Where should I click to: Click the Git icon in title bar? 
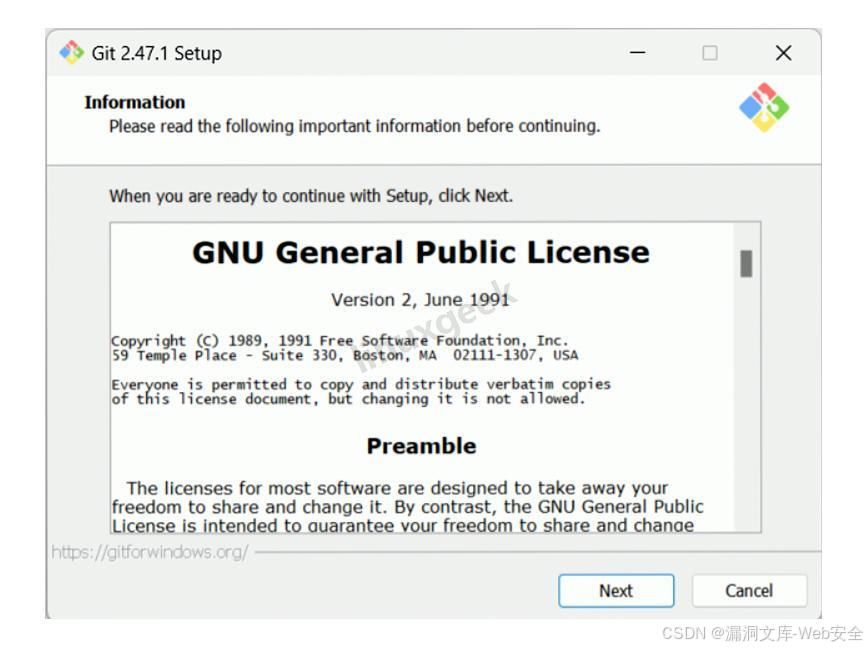71,53
